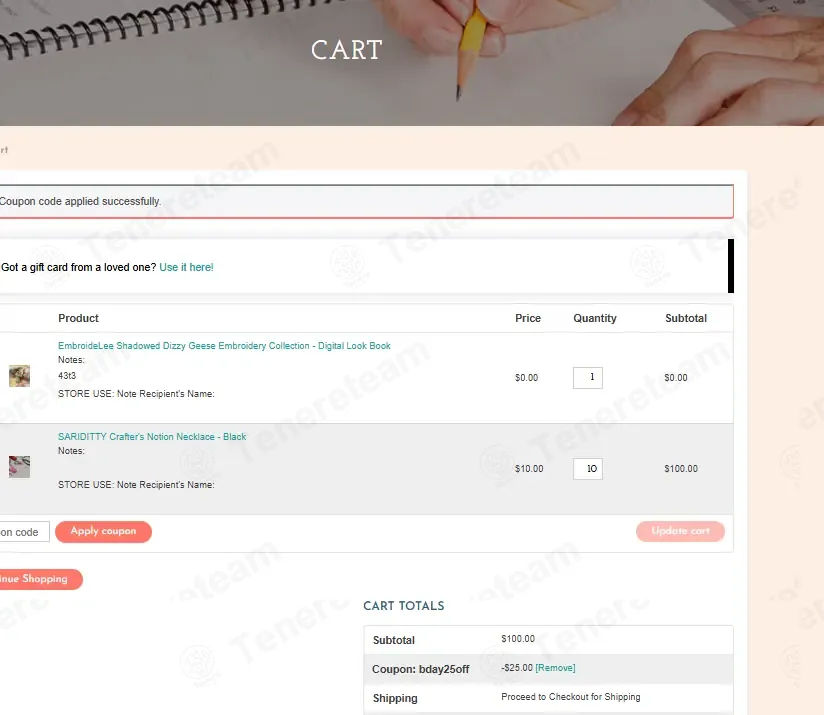824x715 pixels.
Task: Click the EmbroideLee product thumbnail image
Action: [19, 376]
